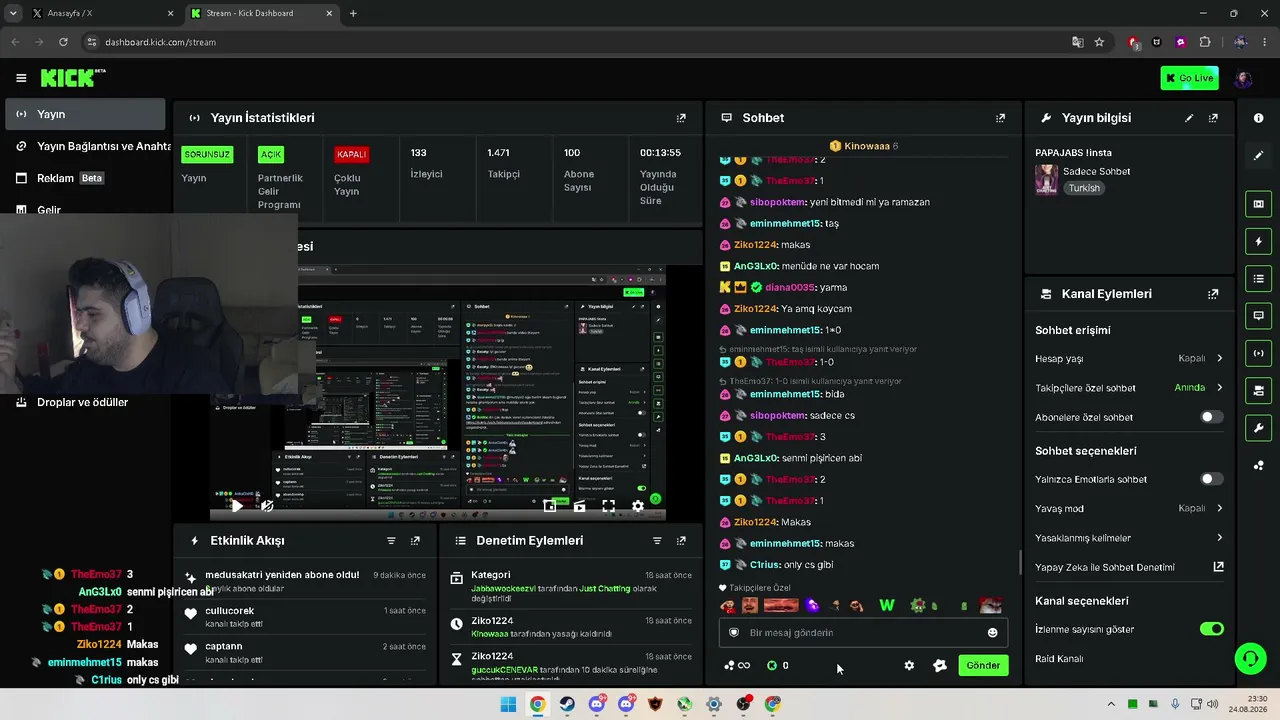
Task: Click the Bir mesaj gönderin message field
Action: click(863, 633)
